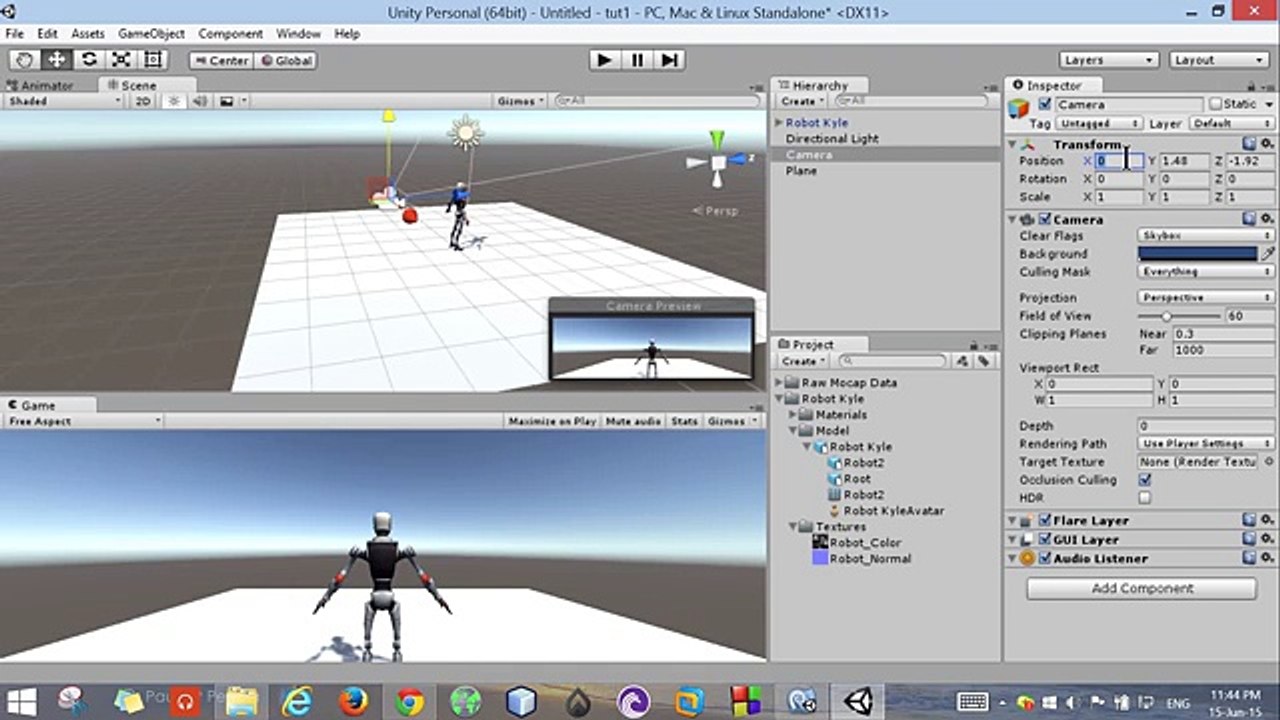Image resolution: width=1280 pixels, height=720 pixels.
Task: Open the Component menu
Action: 230,34
